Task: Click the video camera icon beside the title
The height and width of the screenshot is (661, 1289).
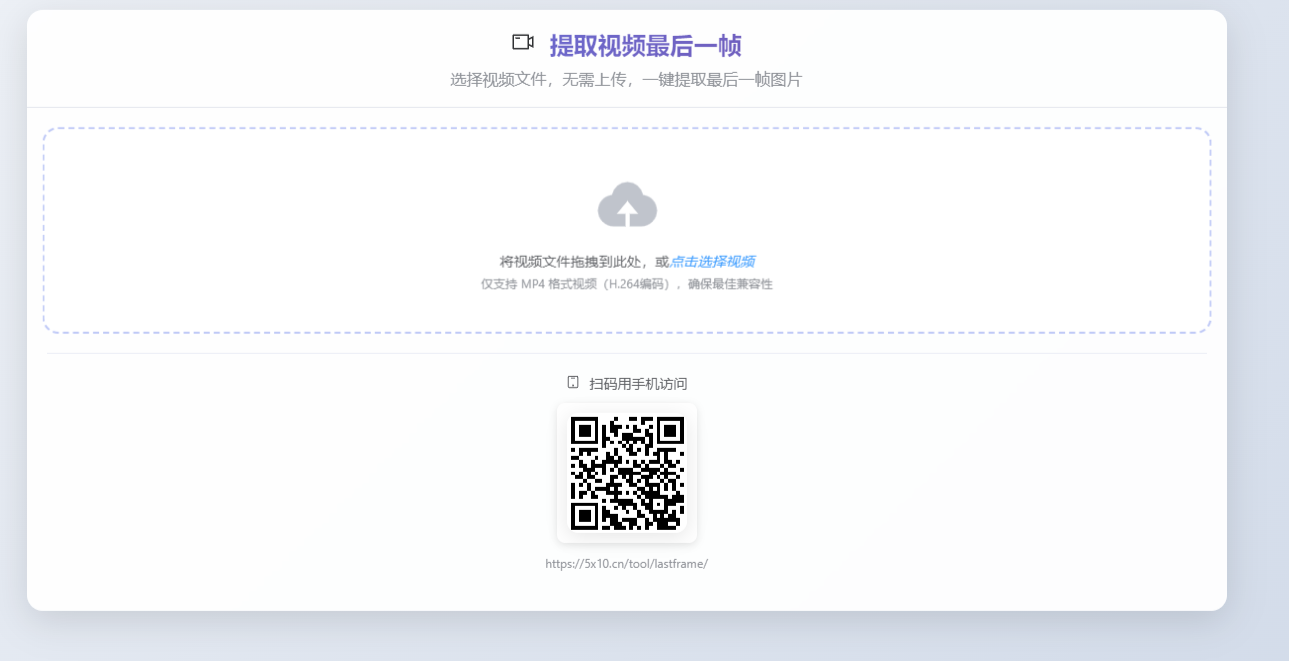Action: pyautogui.click(x=522, y=42)
